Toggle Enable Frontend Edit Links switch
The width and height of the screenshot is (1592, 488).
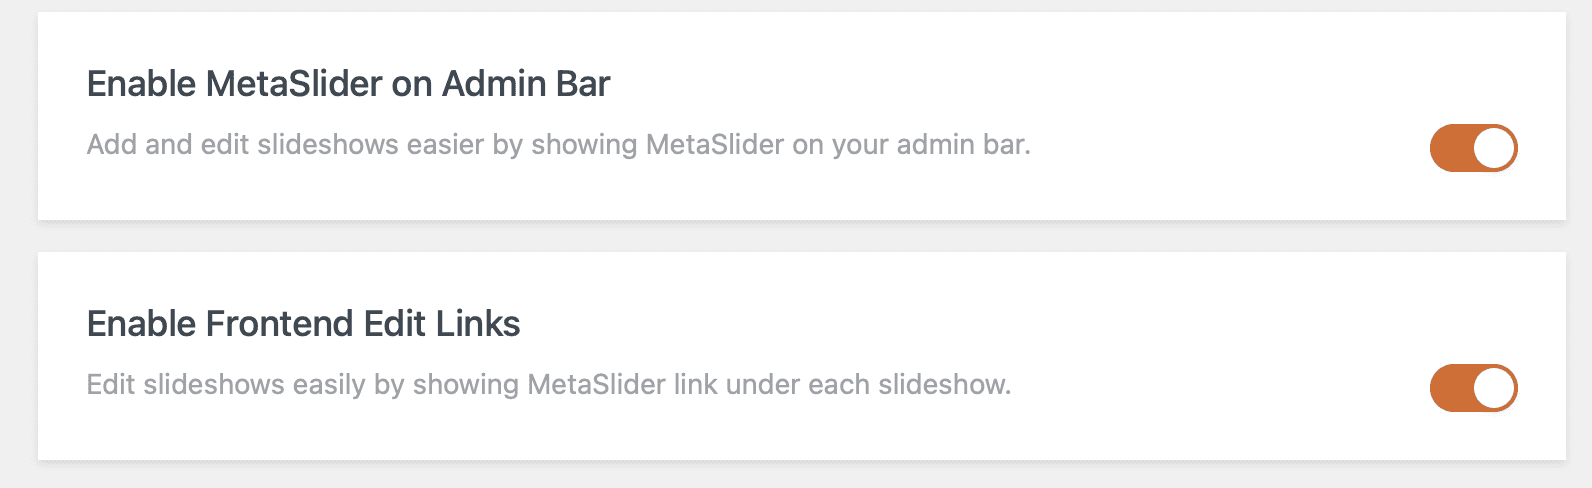click(x=1473, y=388)
